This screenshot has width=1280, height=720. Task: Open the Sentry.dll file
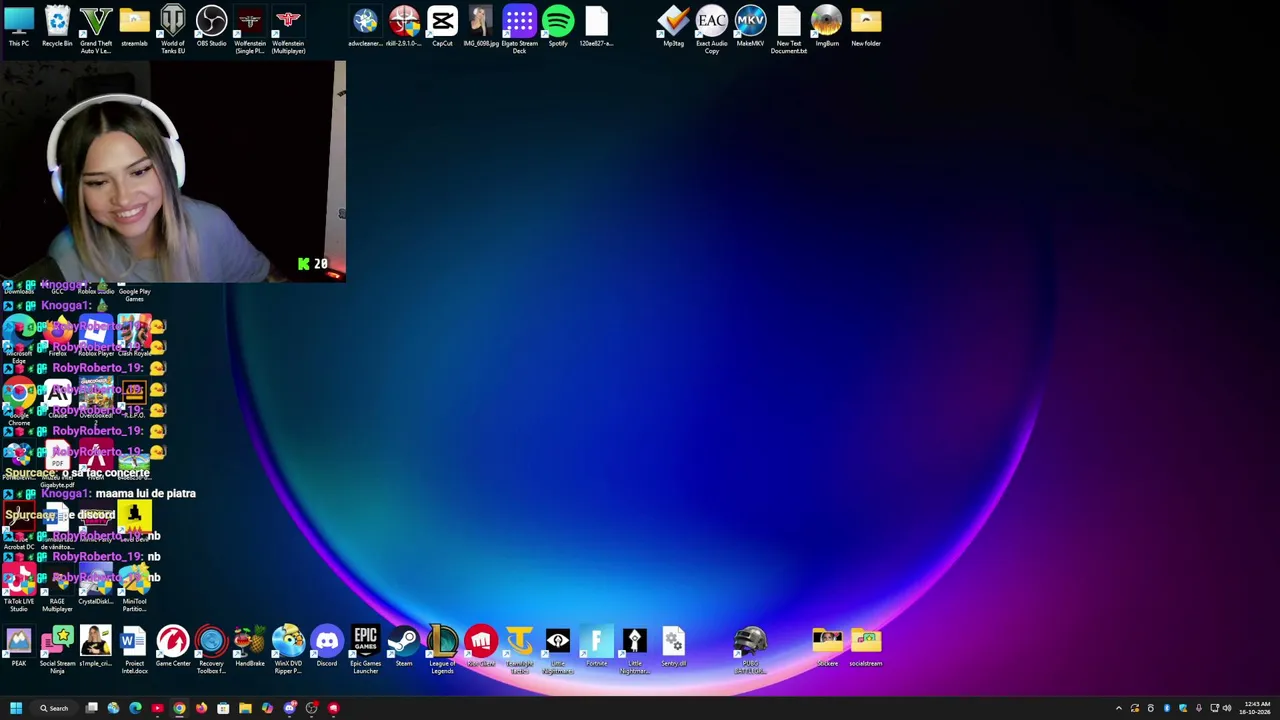click(x=673, y=646)
